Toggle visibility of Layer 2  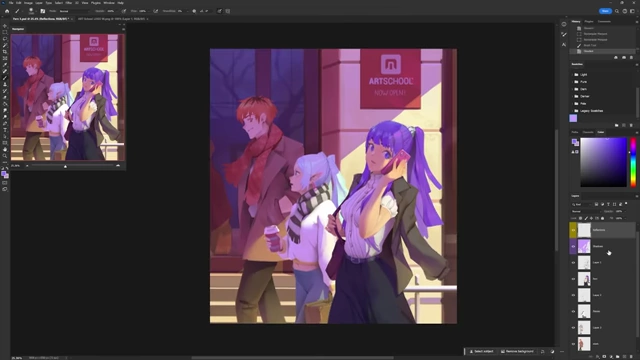(573, 328)
